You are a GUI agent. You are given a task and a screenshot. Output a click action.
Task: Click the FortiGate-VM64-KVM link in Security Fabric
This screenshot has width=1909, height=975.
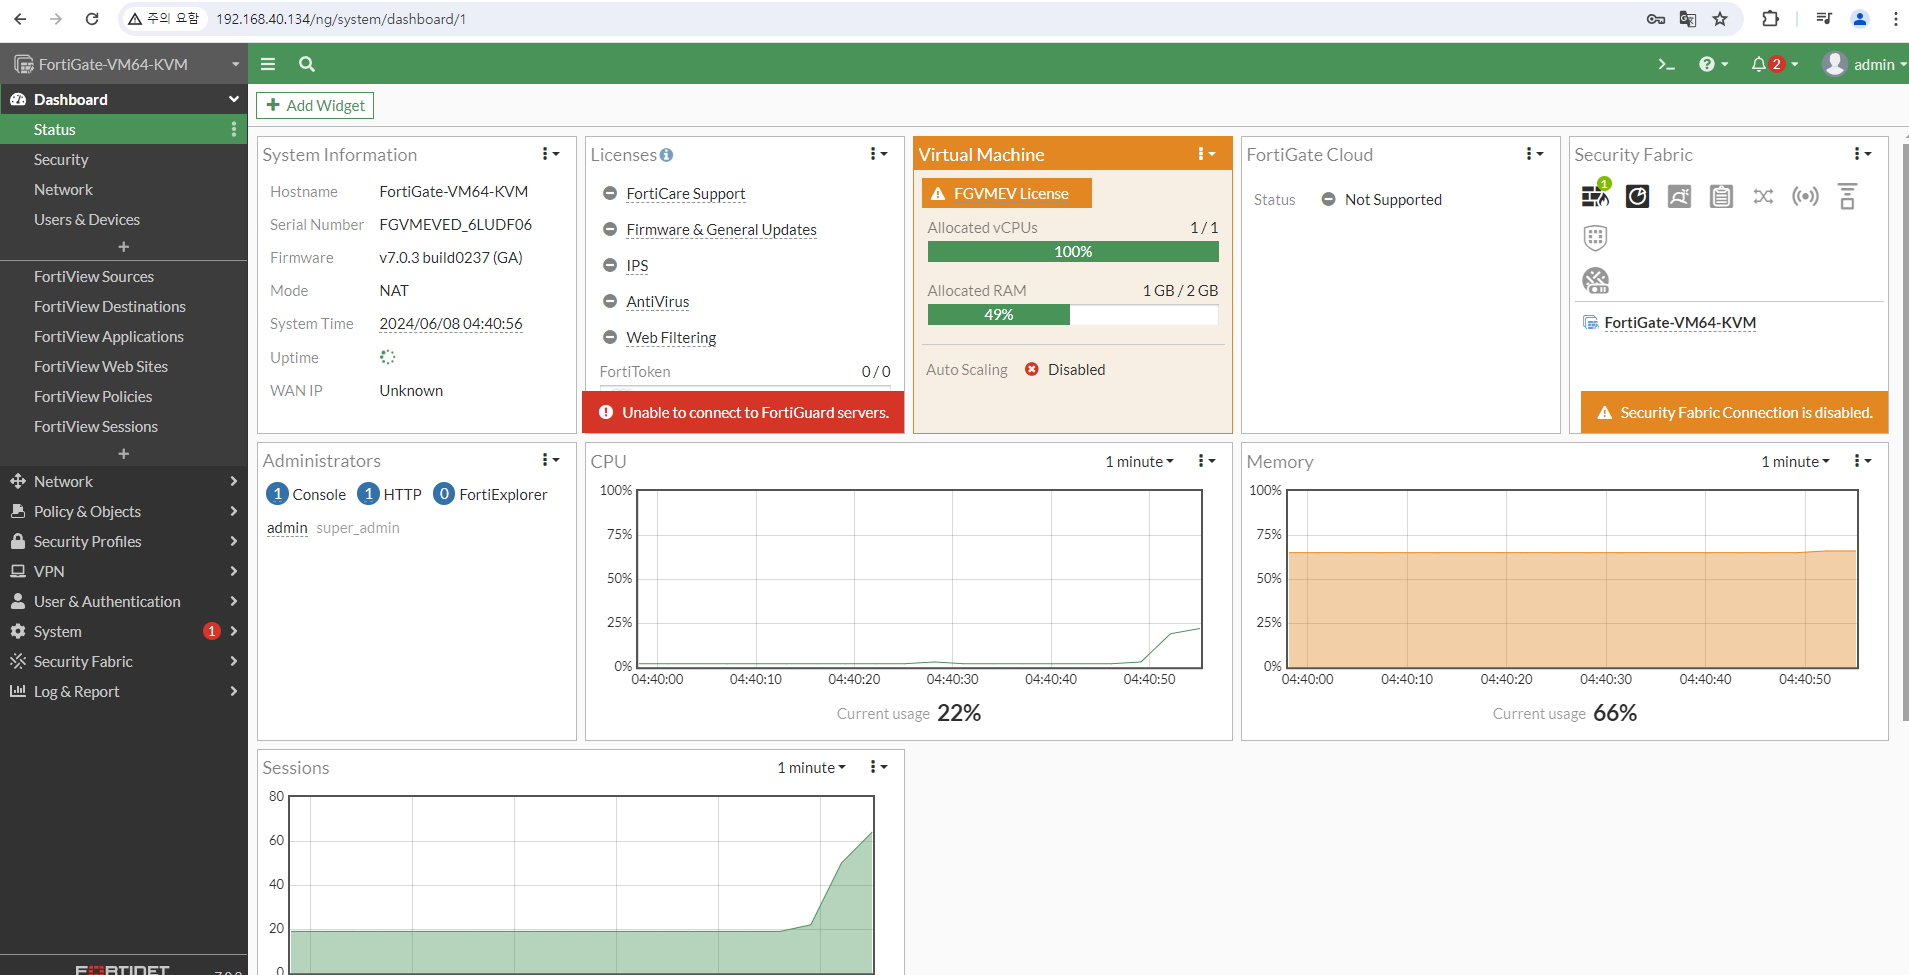coord(1680,322)
